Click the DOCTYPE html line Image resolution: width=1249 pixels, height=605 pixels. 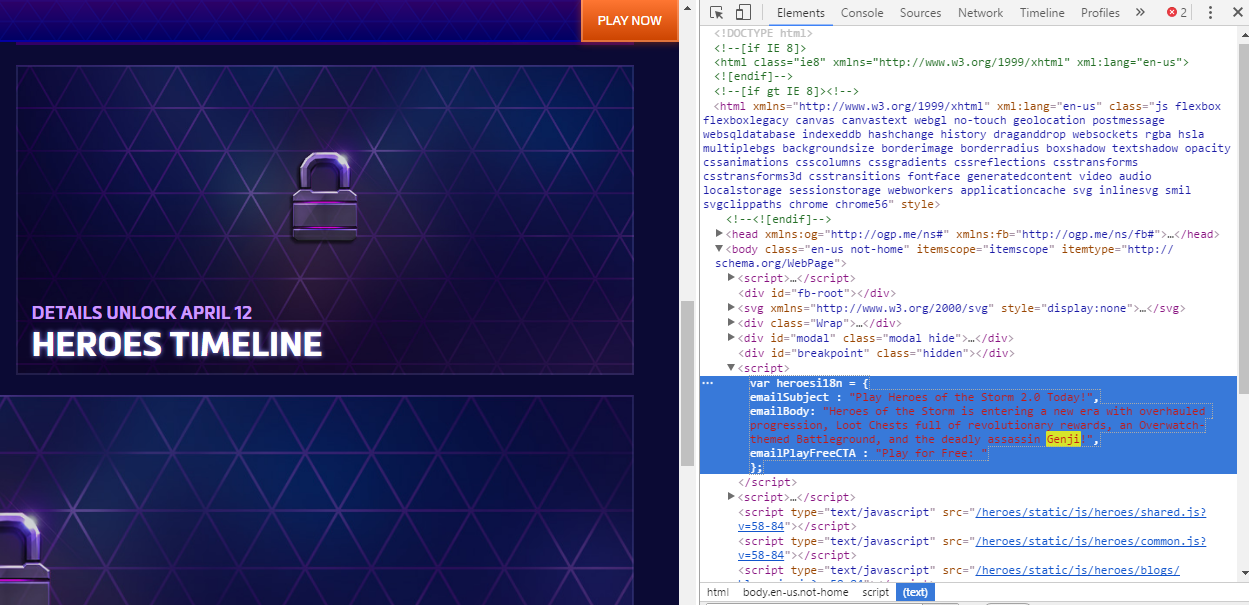pyautogui.click(x=763, y=33)
